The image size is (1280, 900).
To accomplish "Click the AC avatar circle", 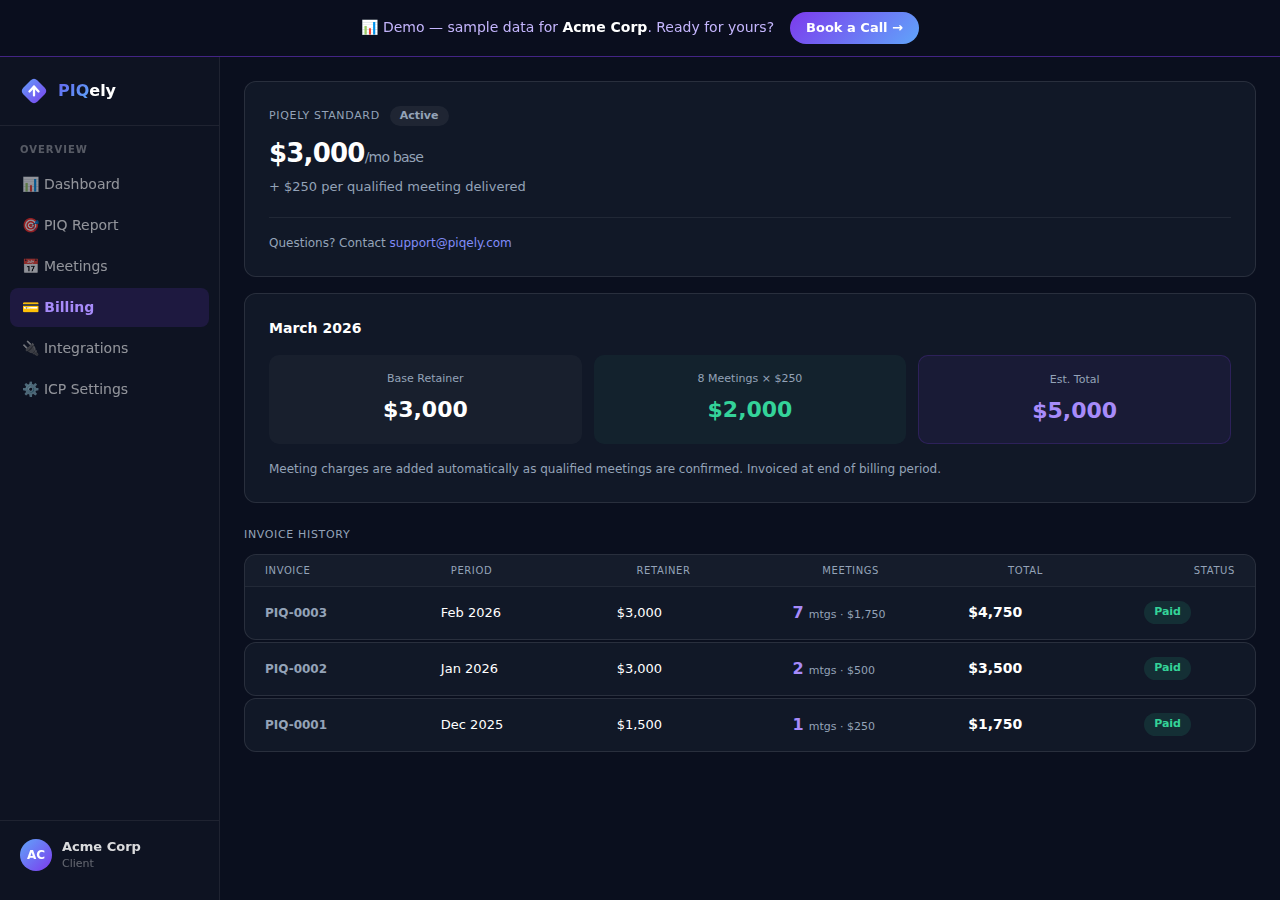I will (36, 855).
